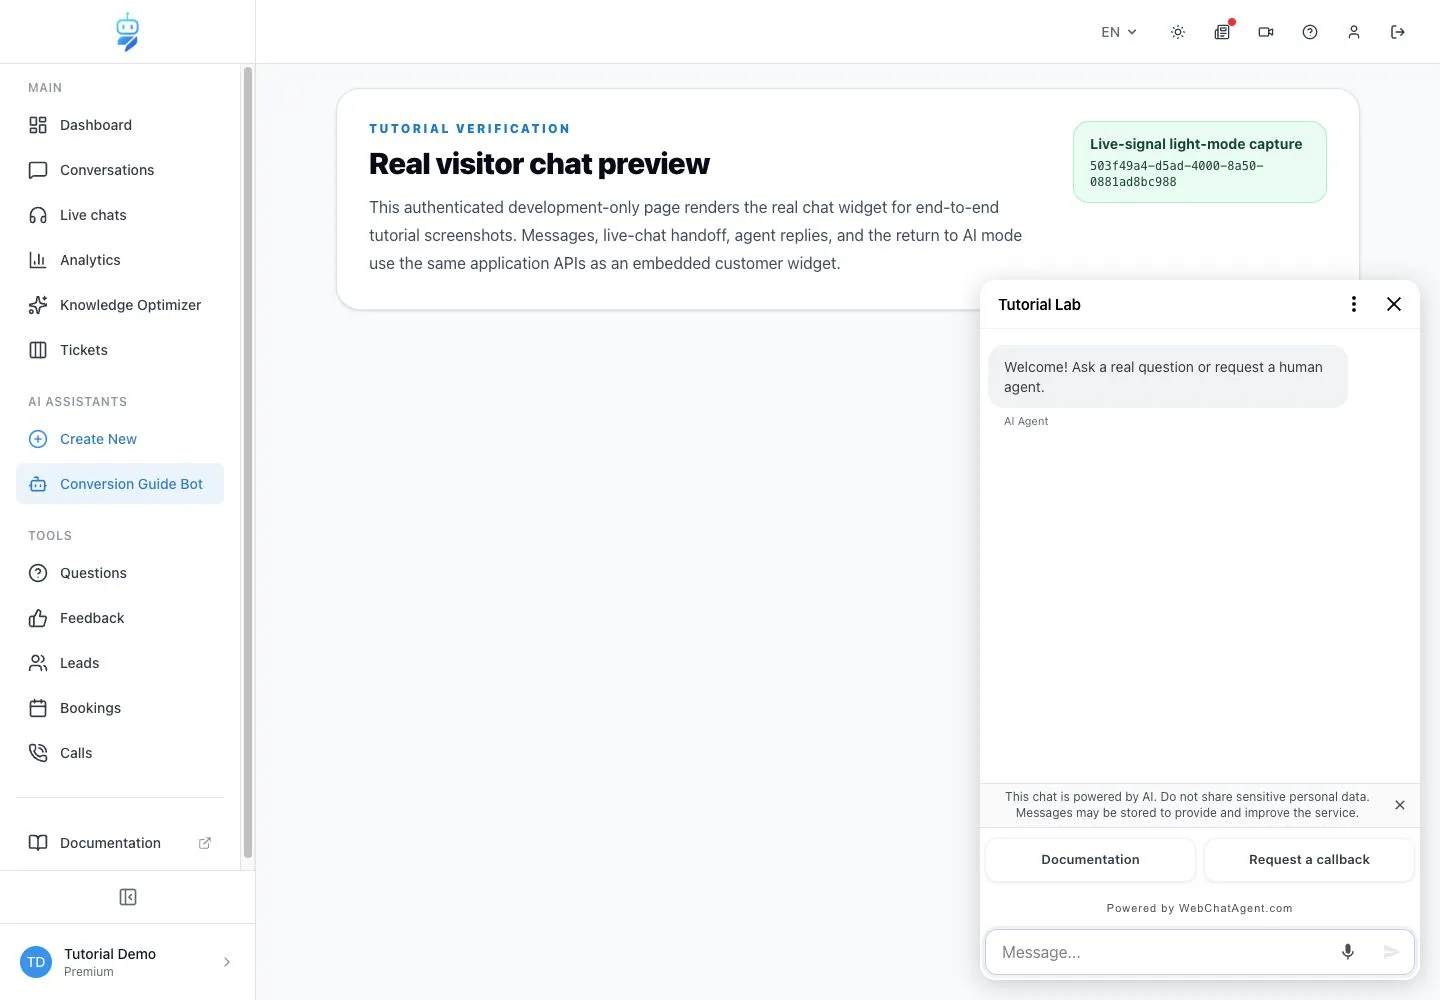Click the Real visitor chat preview heading
The width and height of the screenshot is (1440, 1000).
click(x=539, y=164)
